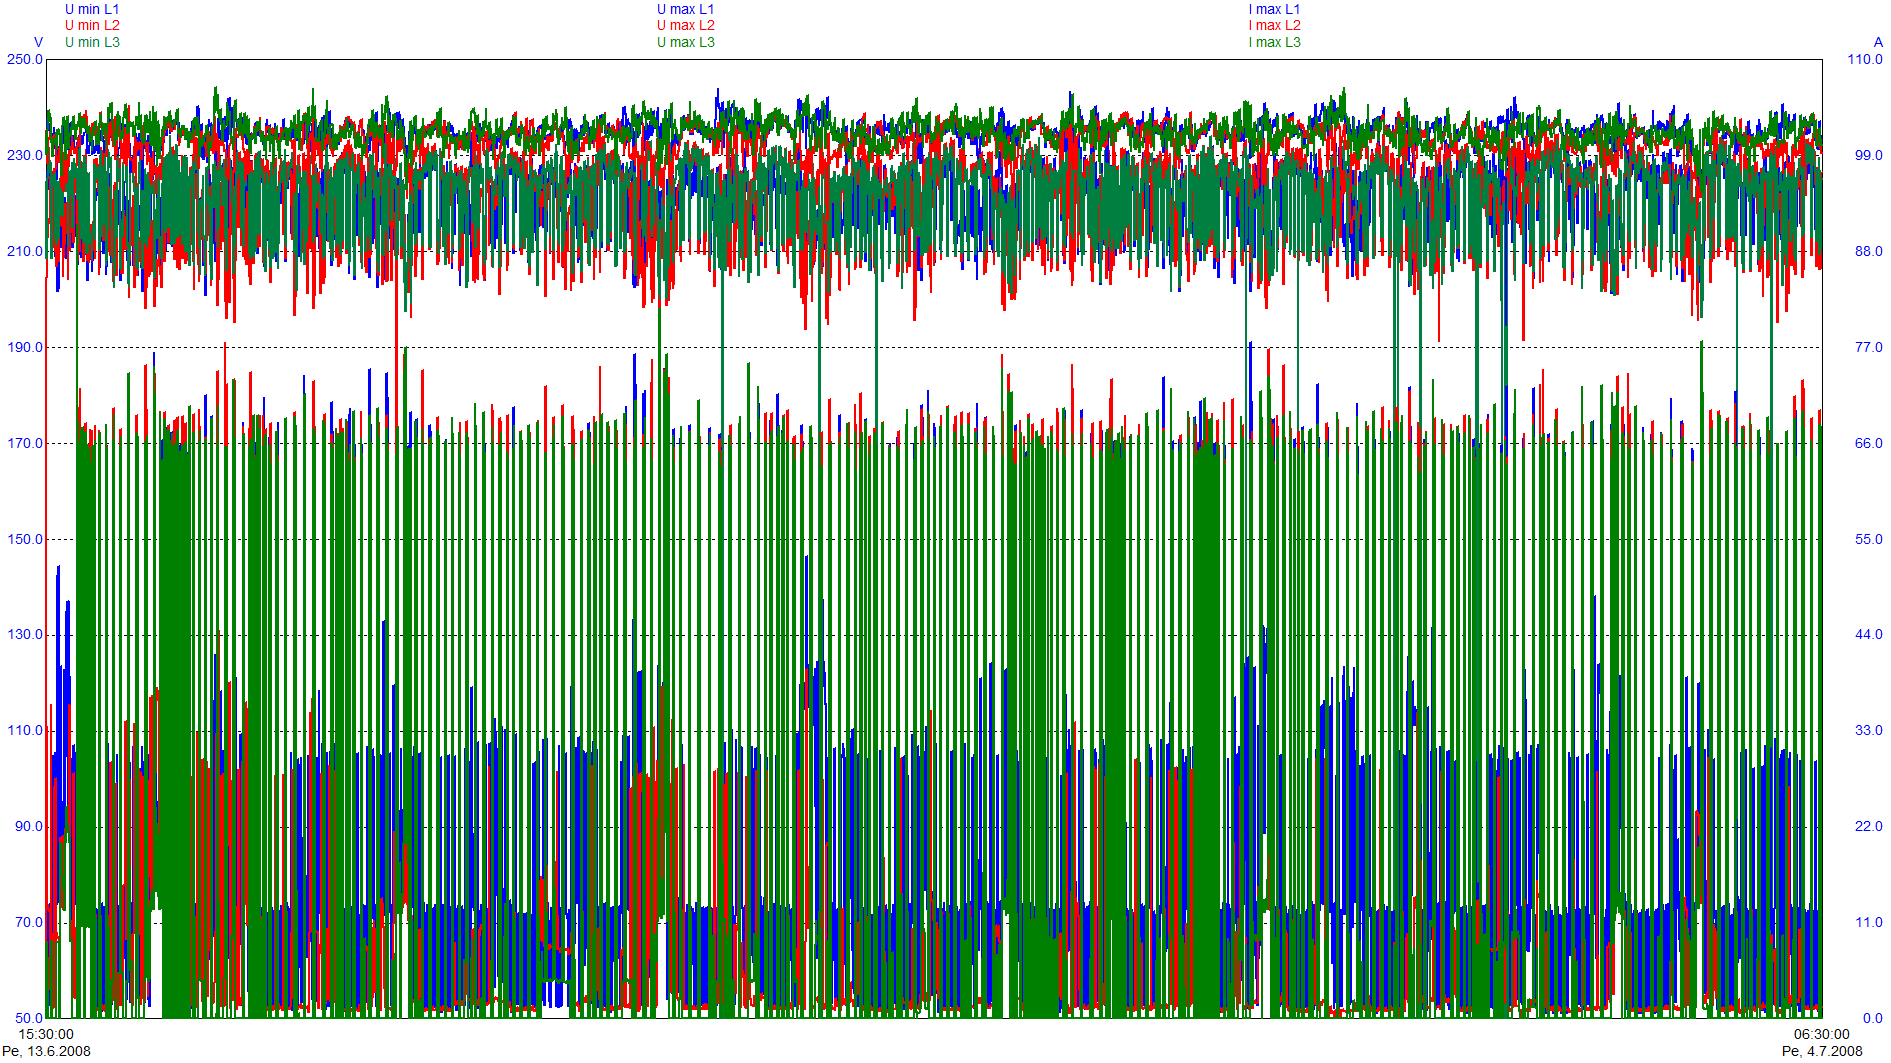Click the 11.0 current axis value
The image size is (1891, 1063).
click(x=1869, y=922)
